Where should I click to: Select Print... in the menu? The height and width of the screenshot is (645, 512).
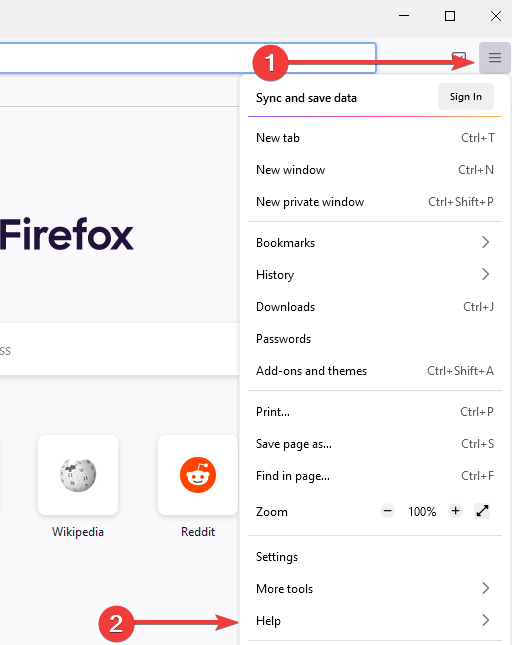[375, 412]
